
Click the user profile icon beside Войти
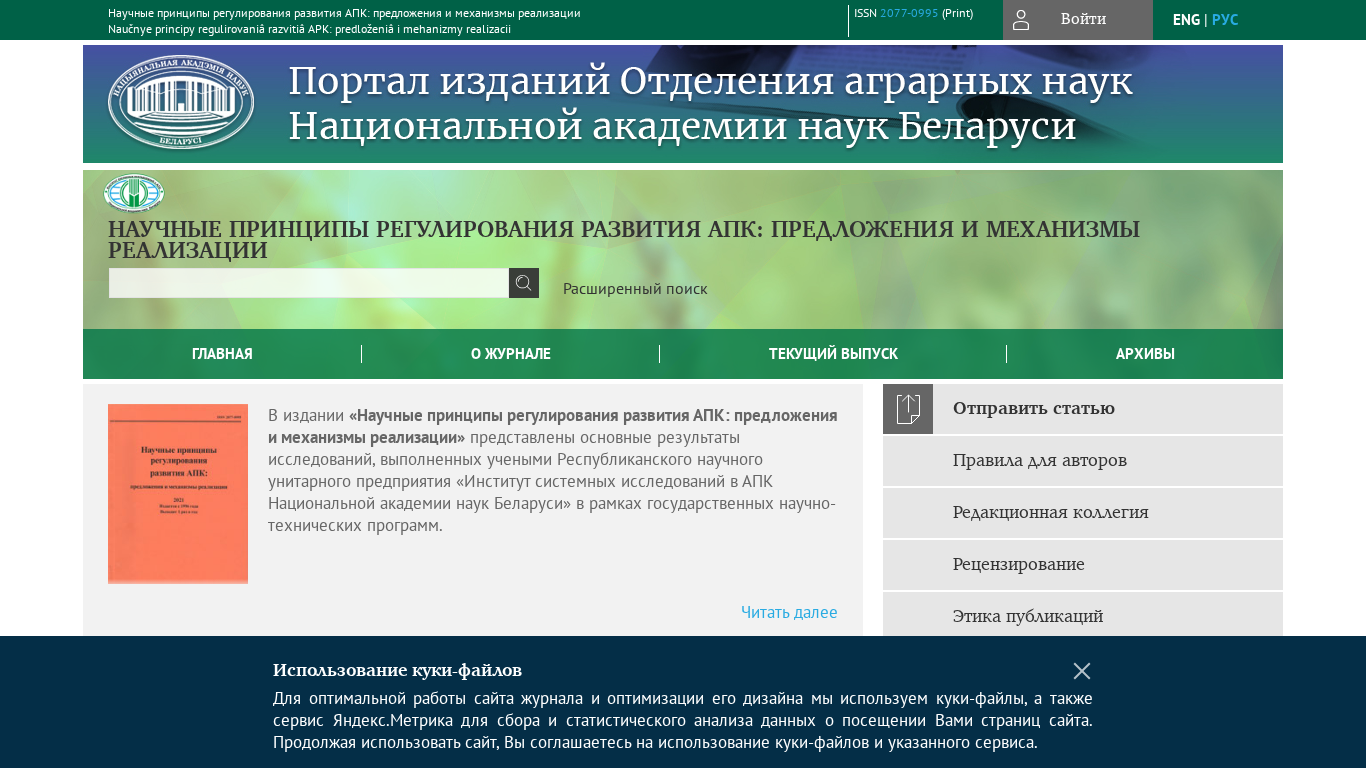[x=1021, y=20]
